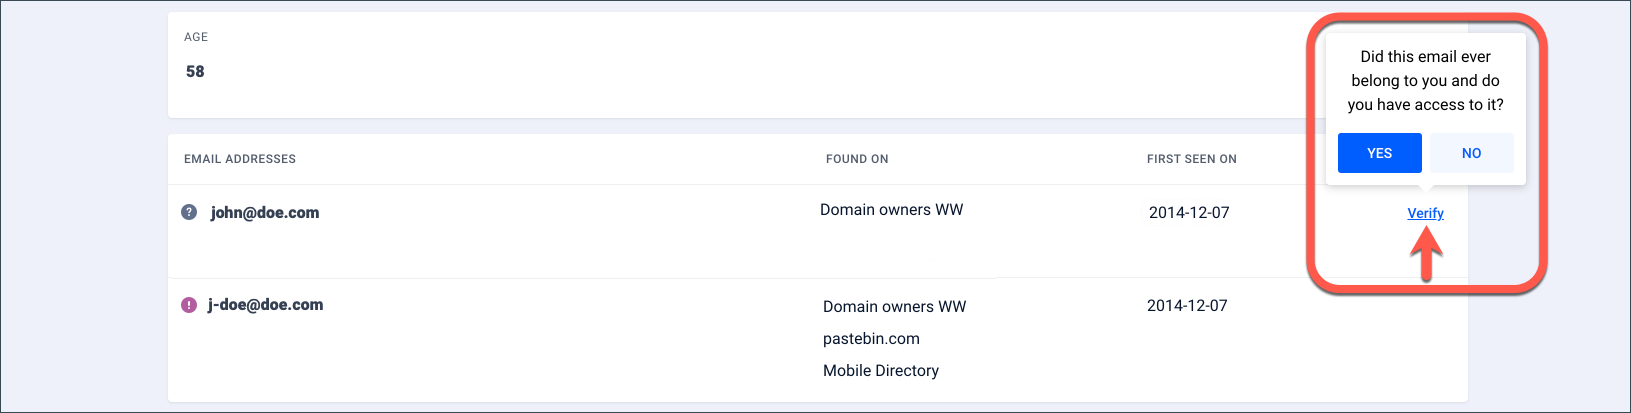Confirm email ownership with the YES button
Screen dimensions: 1631x413
click(1379, 153)
